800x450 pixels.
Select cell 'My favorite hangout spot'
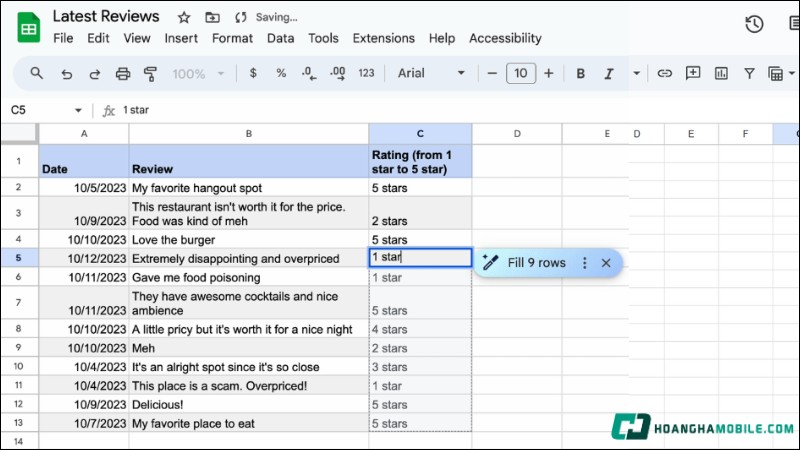(x=249, y=188)
